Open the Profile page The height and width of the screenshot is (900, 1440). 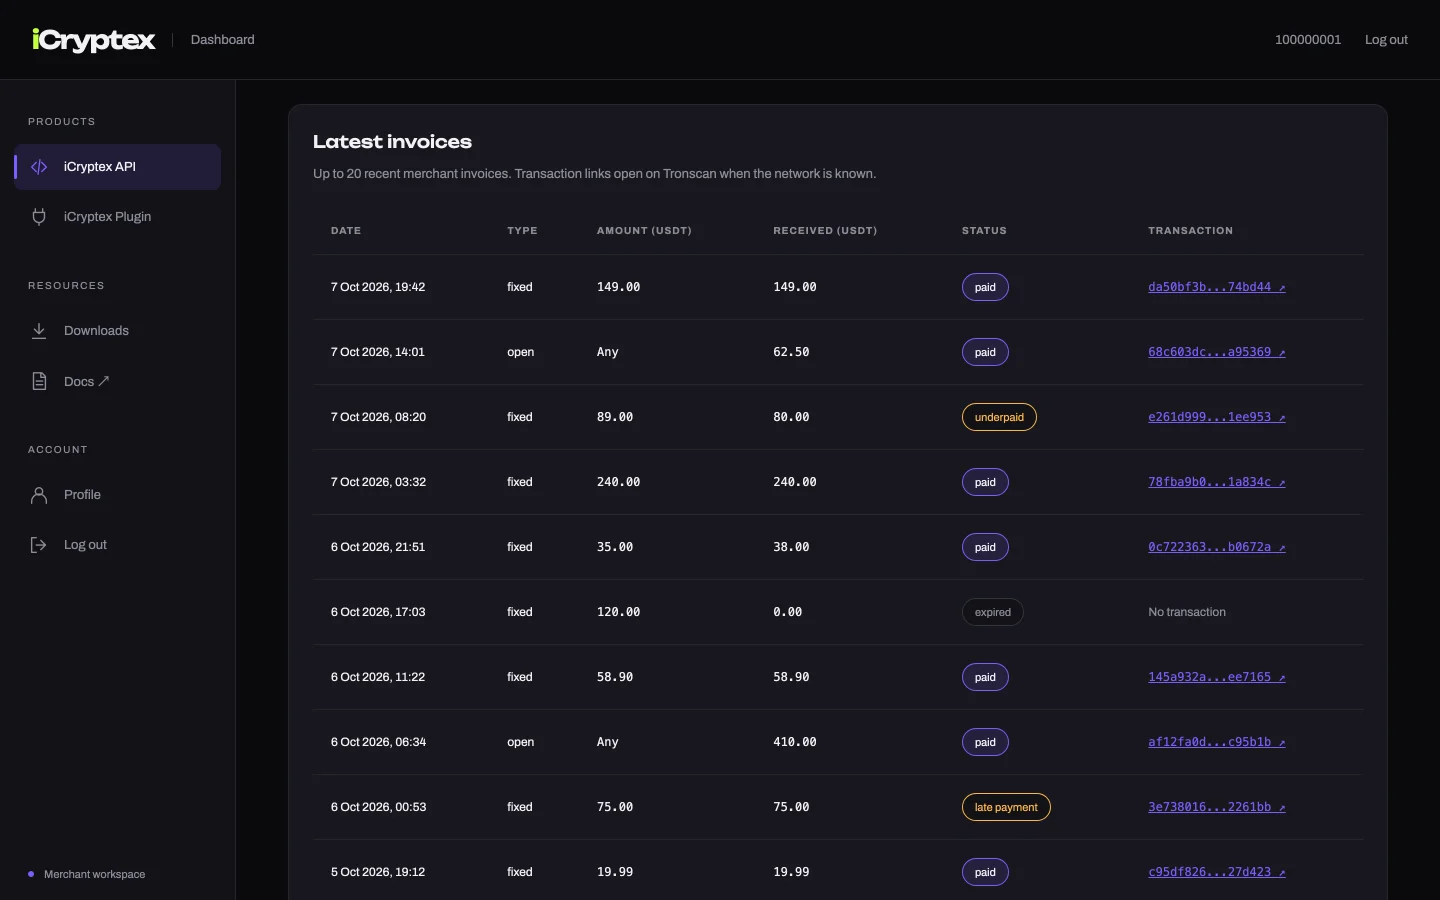click(118, 495)
